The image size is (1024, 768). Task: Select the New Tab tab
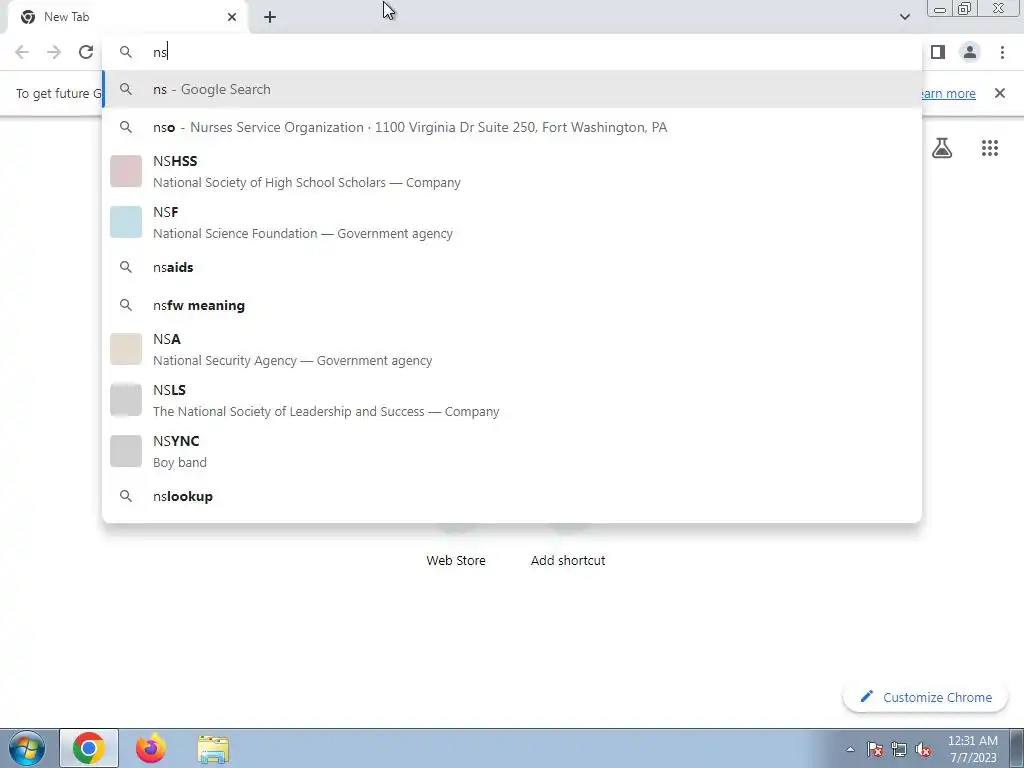tap(128, 17)
